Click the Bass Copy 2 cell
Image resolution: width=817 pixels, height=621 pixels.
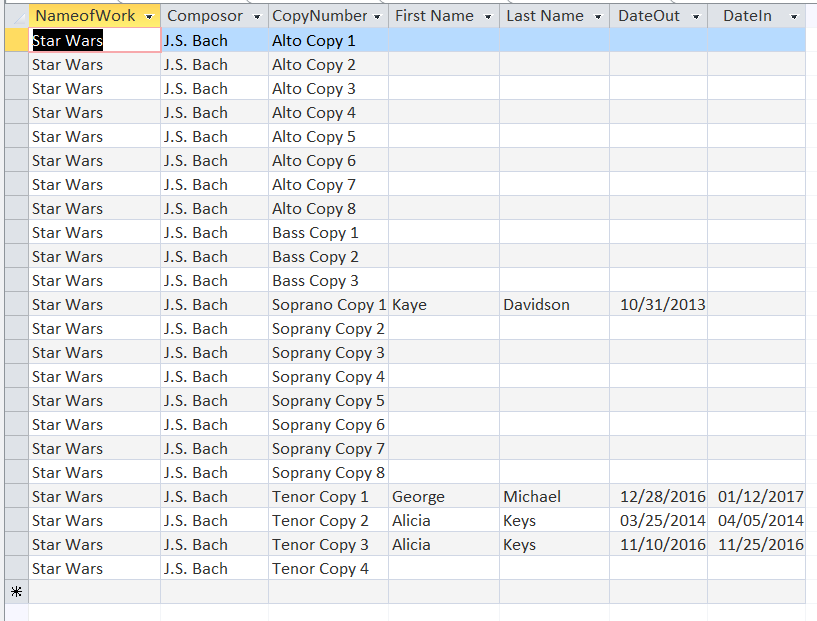pos(328,256)
